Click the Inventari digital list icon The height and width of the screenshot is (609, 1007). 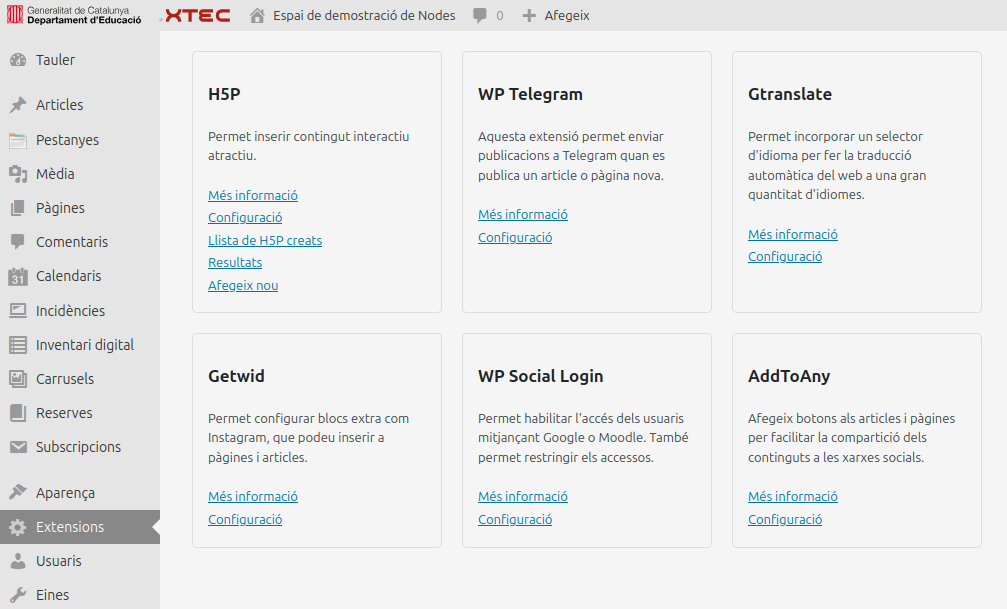pos(18,345)
